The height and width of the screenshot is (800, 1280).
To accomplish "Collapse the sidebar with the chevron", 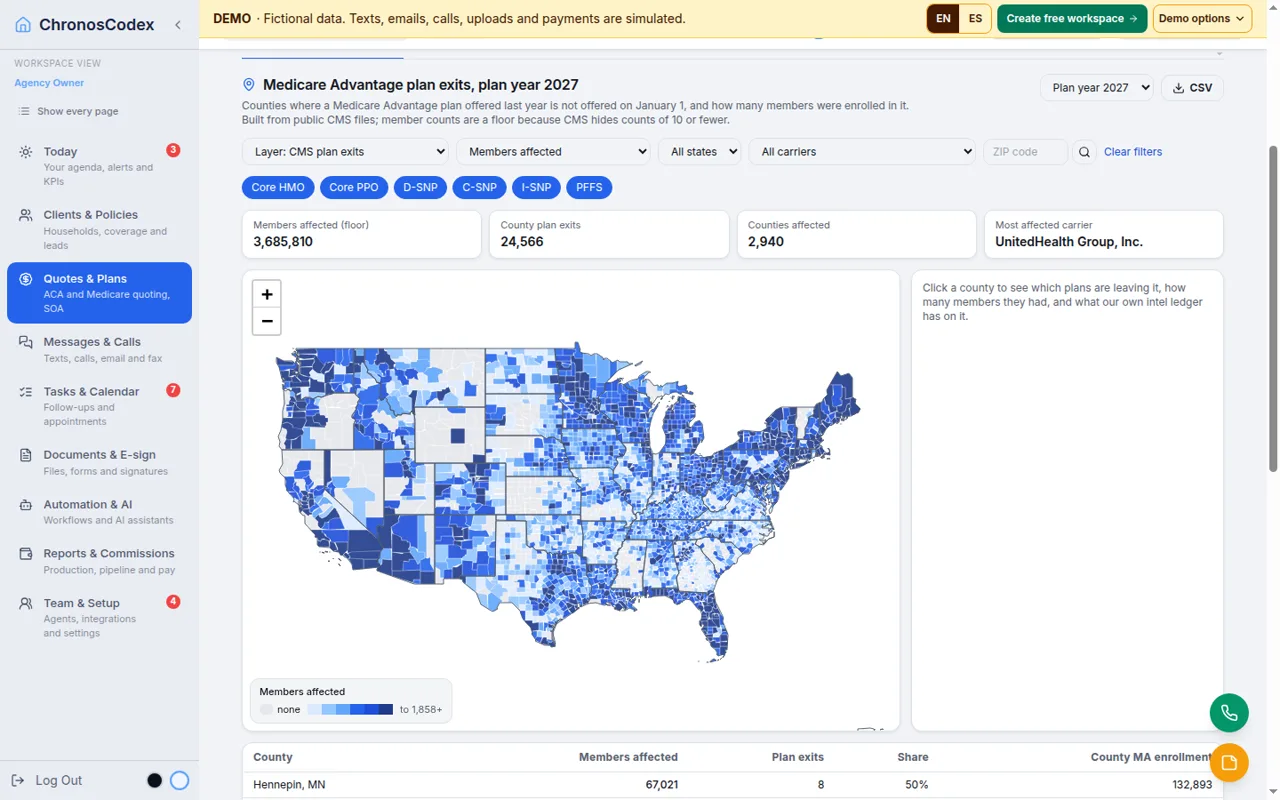I will (x=178, y=25).
